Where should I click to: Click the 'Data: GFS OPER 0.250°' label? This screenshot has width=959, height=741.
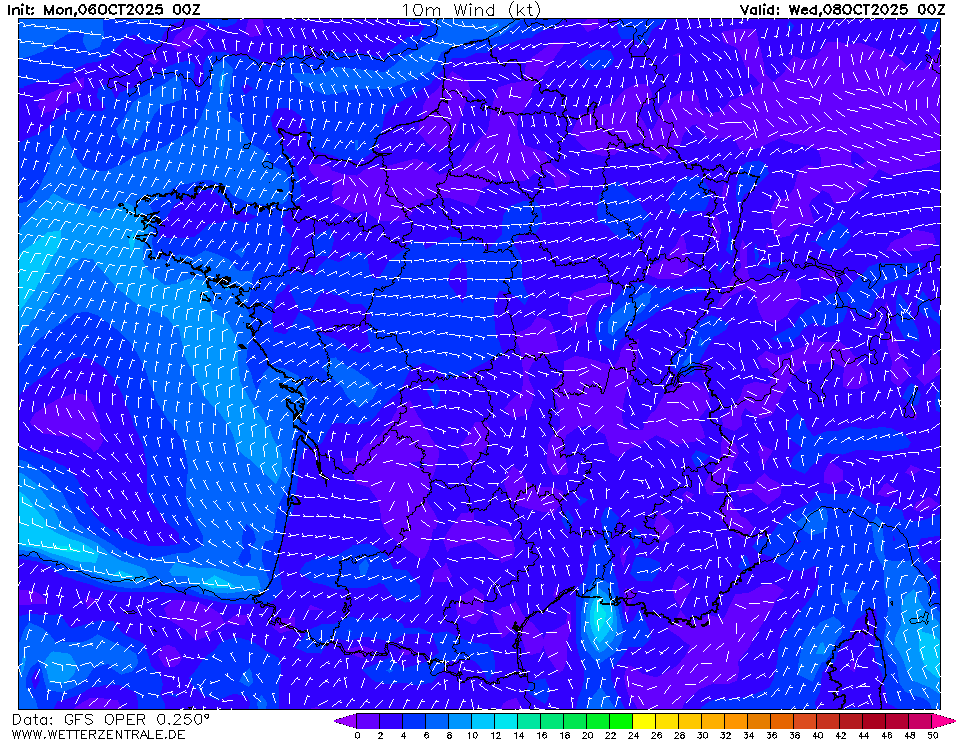pyautogui.click(x=111, y=719)
